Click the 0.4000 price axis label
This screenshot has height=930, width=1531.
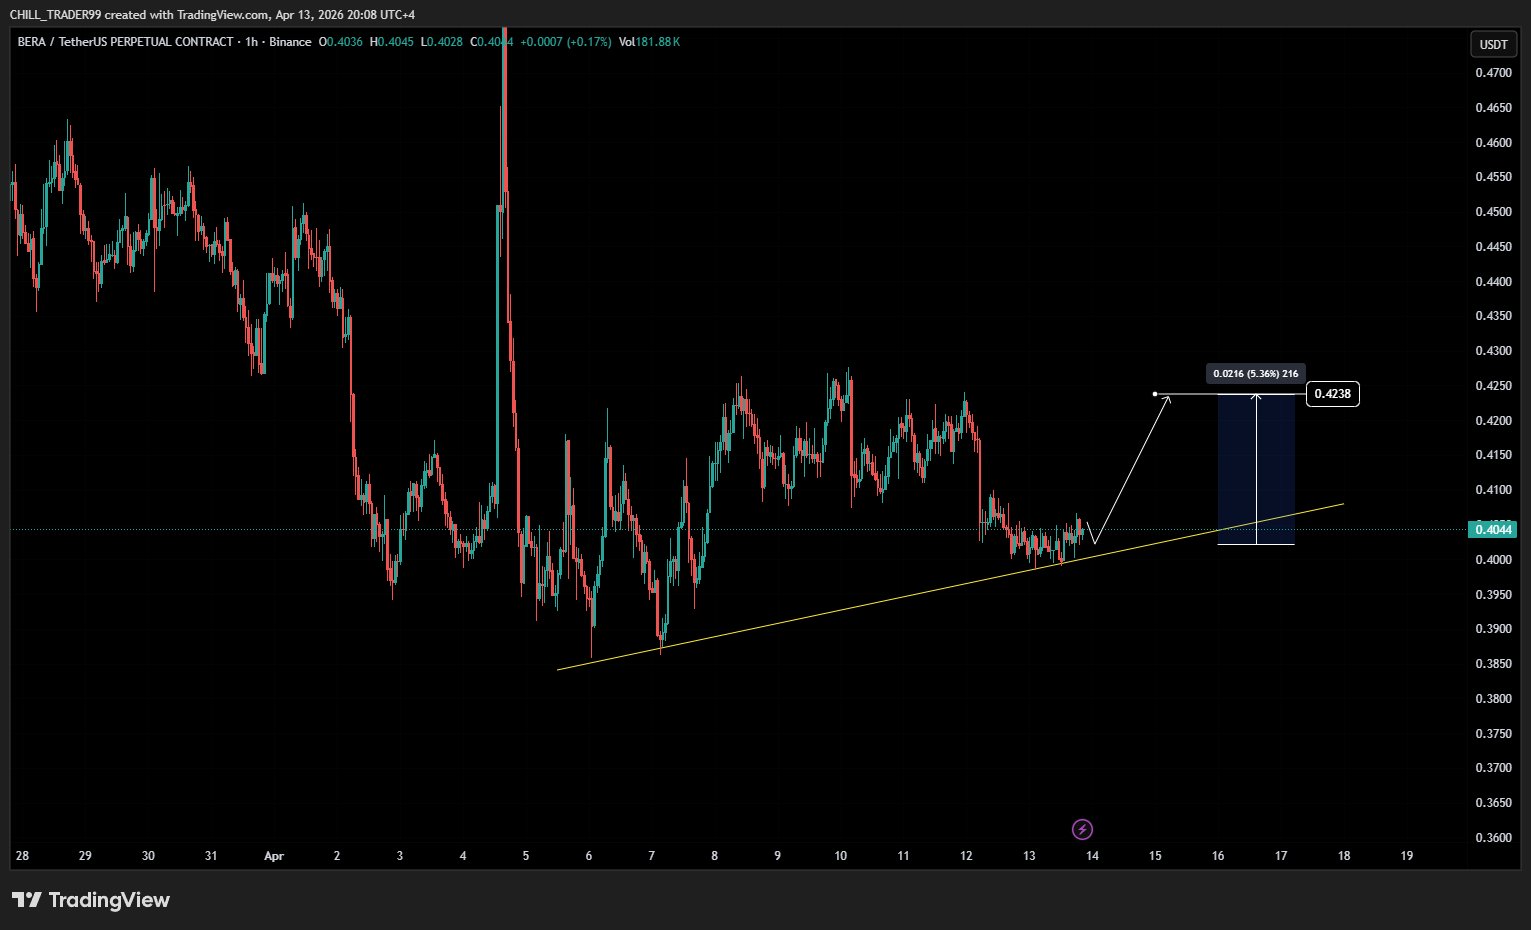click(1493, 560)
